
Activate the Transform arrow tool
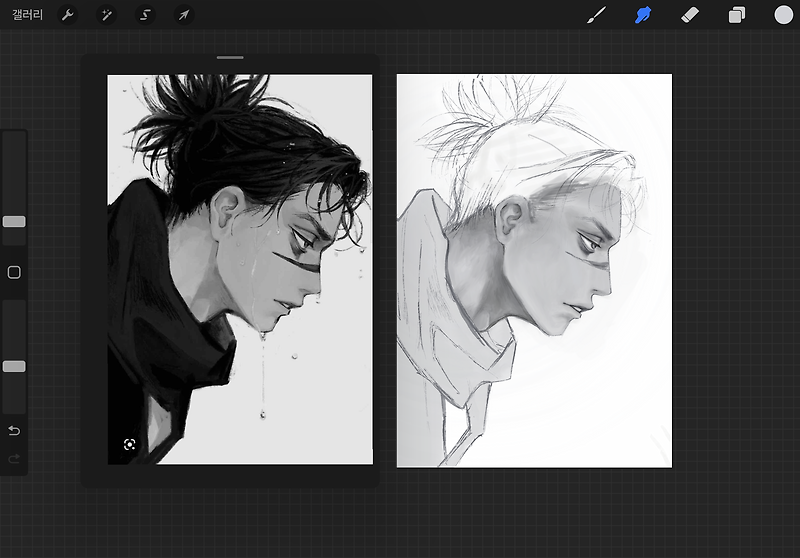[x=184, y=15]
